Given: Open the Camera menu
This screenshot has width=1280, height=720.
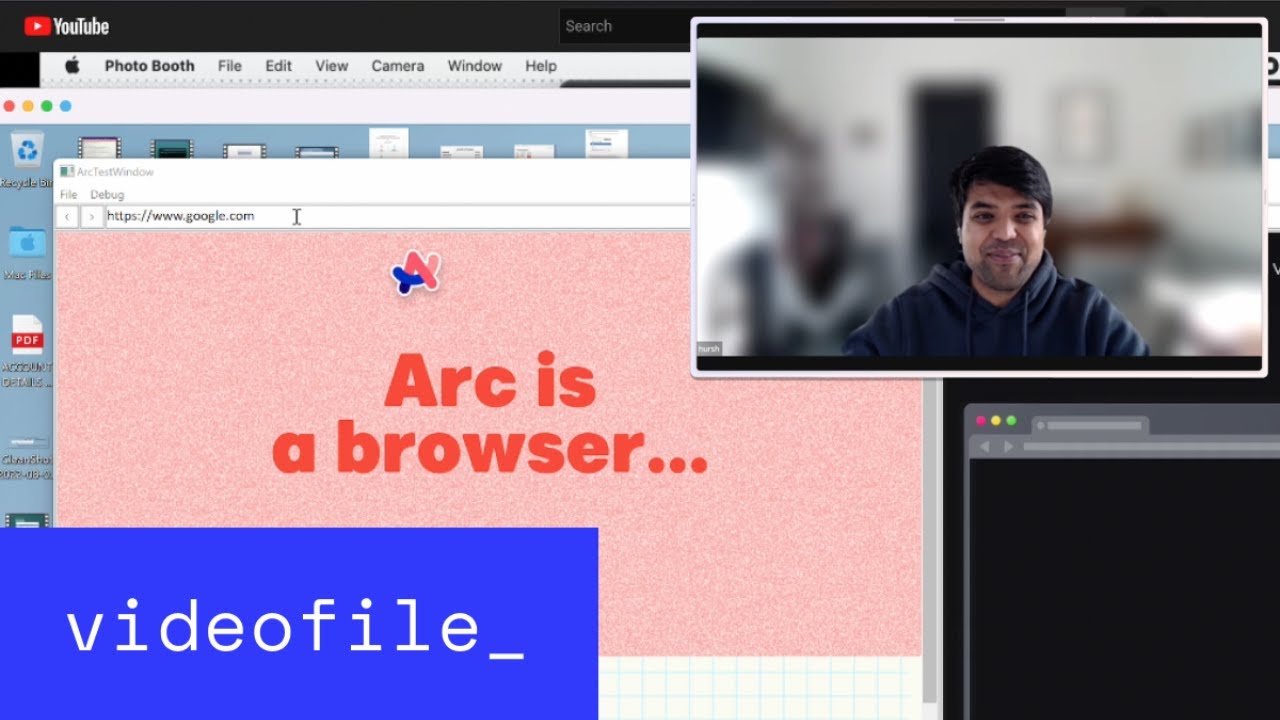Looking at the screenshot, I should [398, 66].
